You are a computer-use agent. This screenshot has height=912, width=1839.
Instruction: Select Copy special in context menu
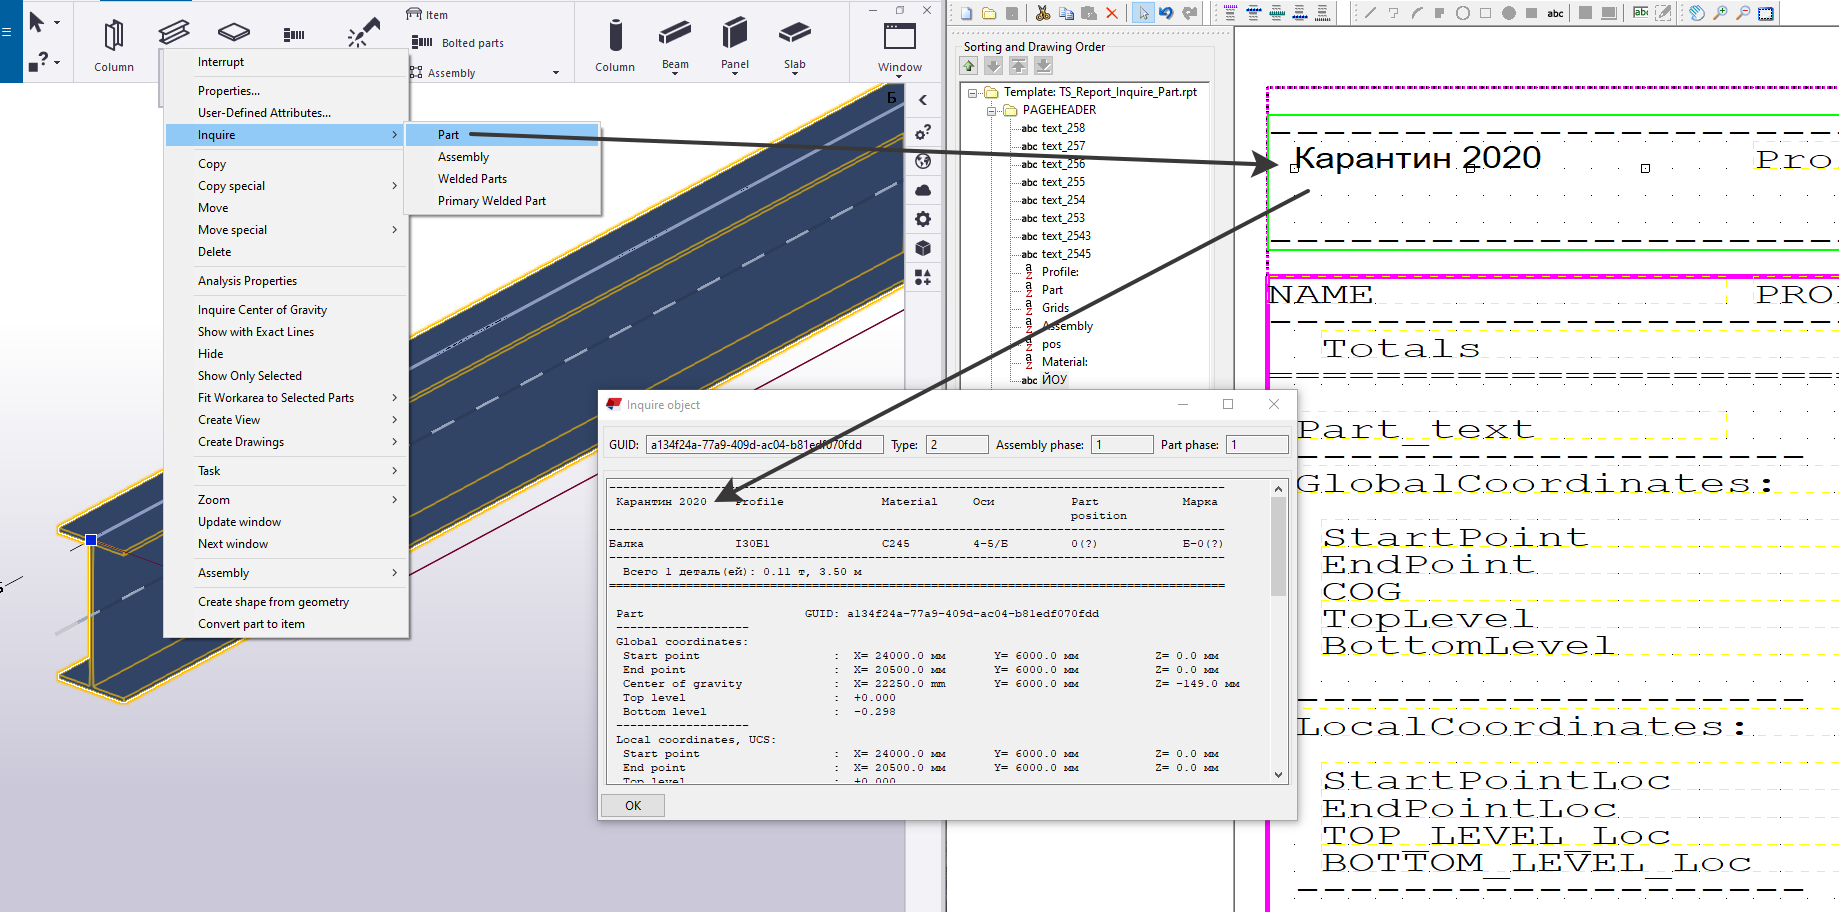(x=231, y=186)
